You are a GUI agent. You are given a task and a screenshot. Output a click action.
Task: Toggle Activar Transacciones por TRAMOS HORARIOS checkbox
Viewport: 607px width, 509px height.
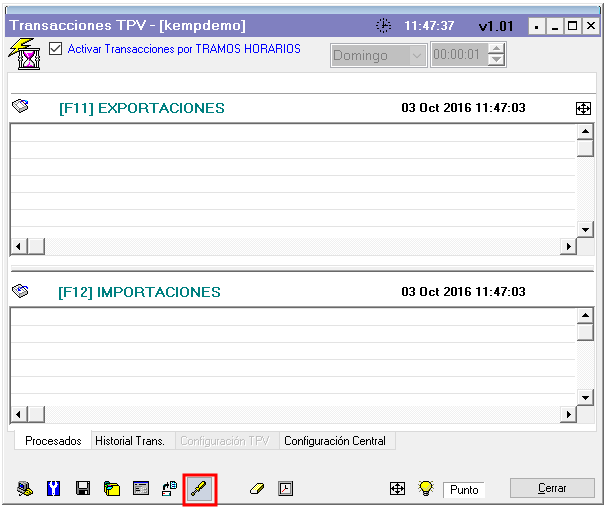pos(55,48)
